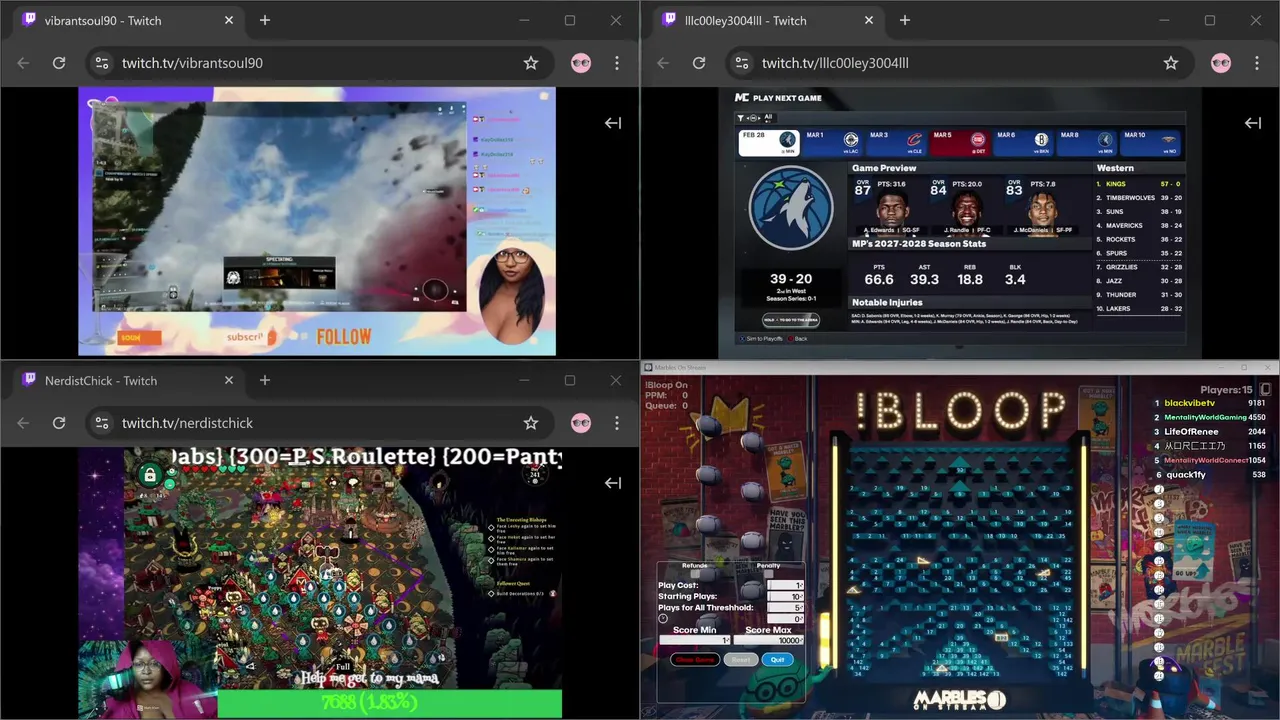Click Sim to Playoffs prompt
This screenshot has height=720, width=1280.
763,339
